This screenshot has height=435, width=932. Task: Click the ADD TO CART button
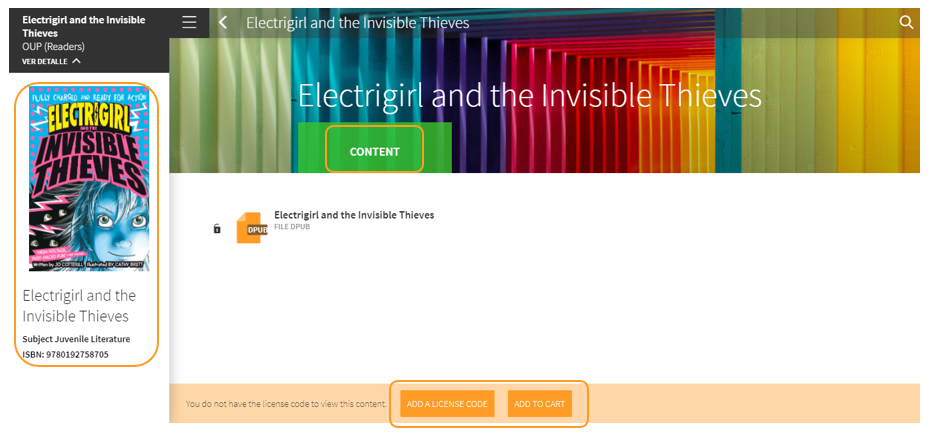point(540,404)
